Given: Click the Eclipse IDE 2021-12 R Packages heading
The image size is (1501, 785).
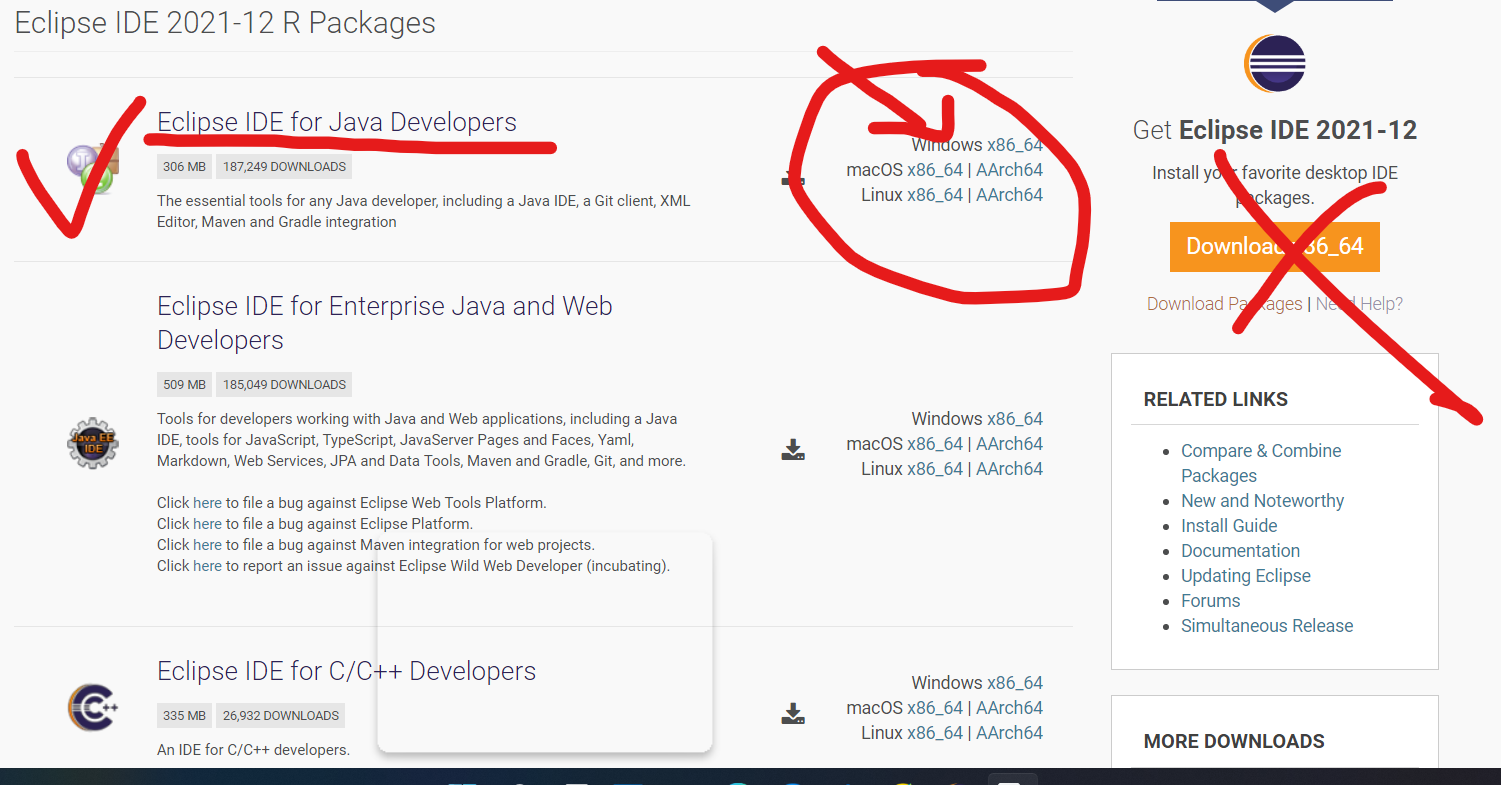Looking at the screenshot, I should click(x=225, y=23).
